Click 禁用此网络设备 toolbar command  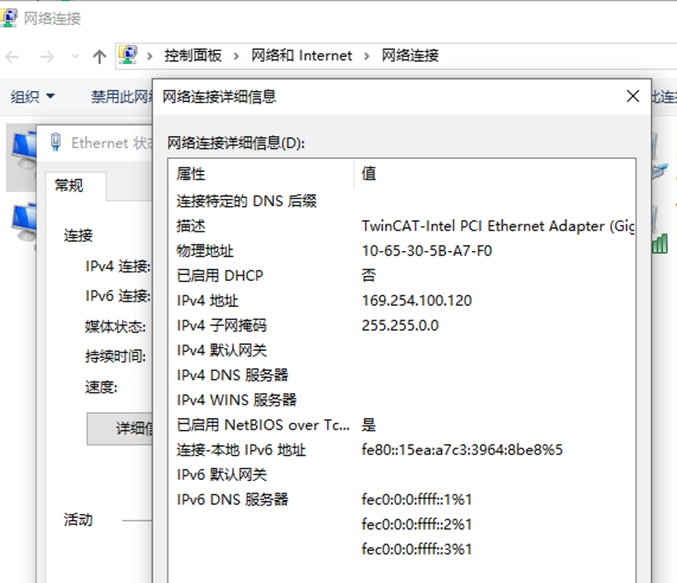pyautogui.click(x=121, y=96)
